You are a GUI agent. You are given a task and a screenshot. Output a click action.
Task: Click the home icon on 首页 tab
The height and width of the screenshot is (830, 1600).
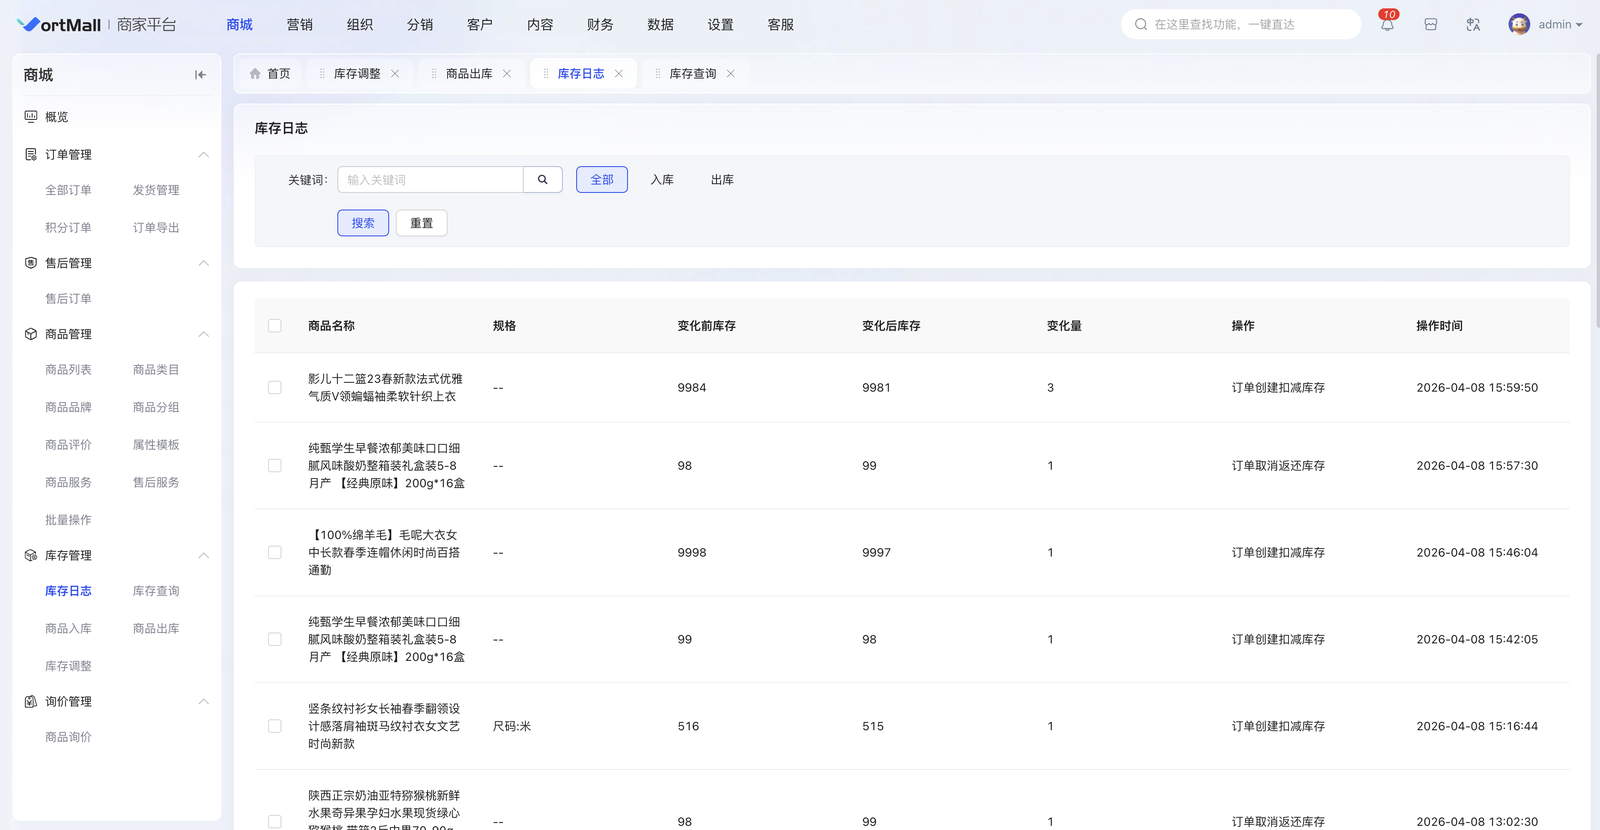point(255,74)
